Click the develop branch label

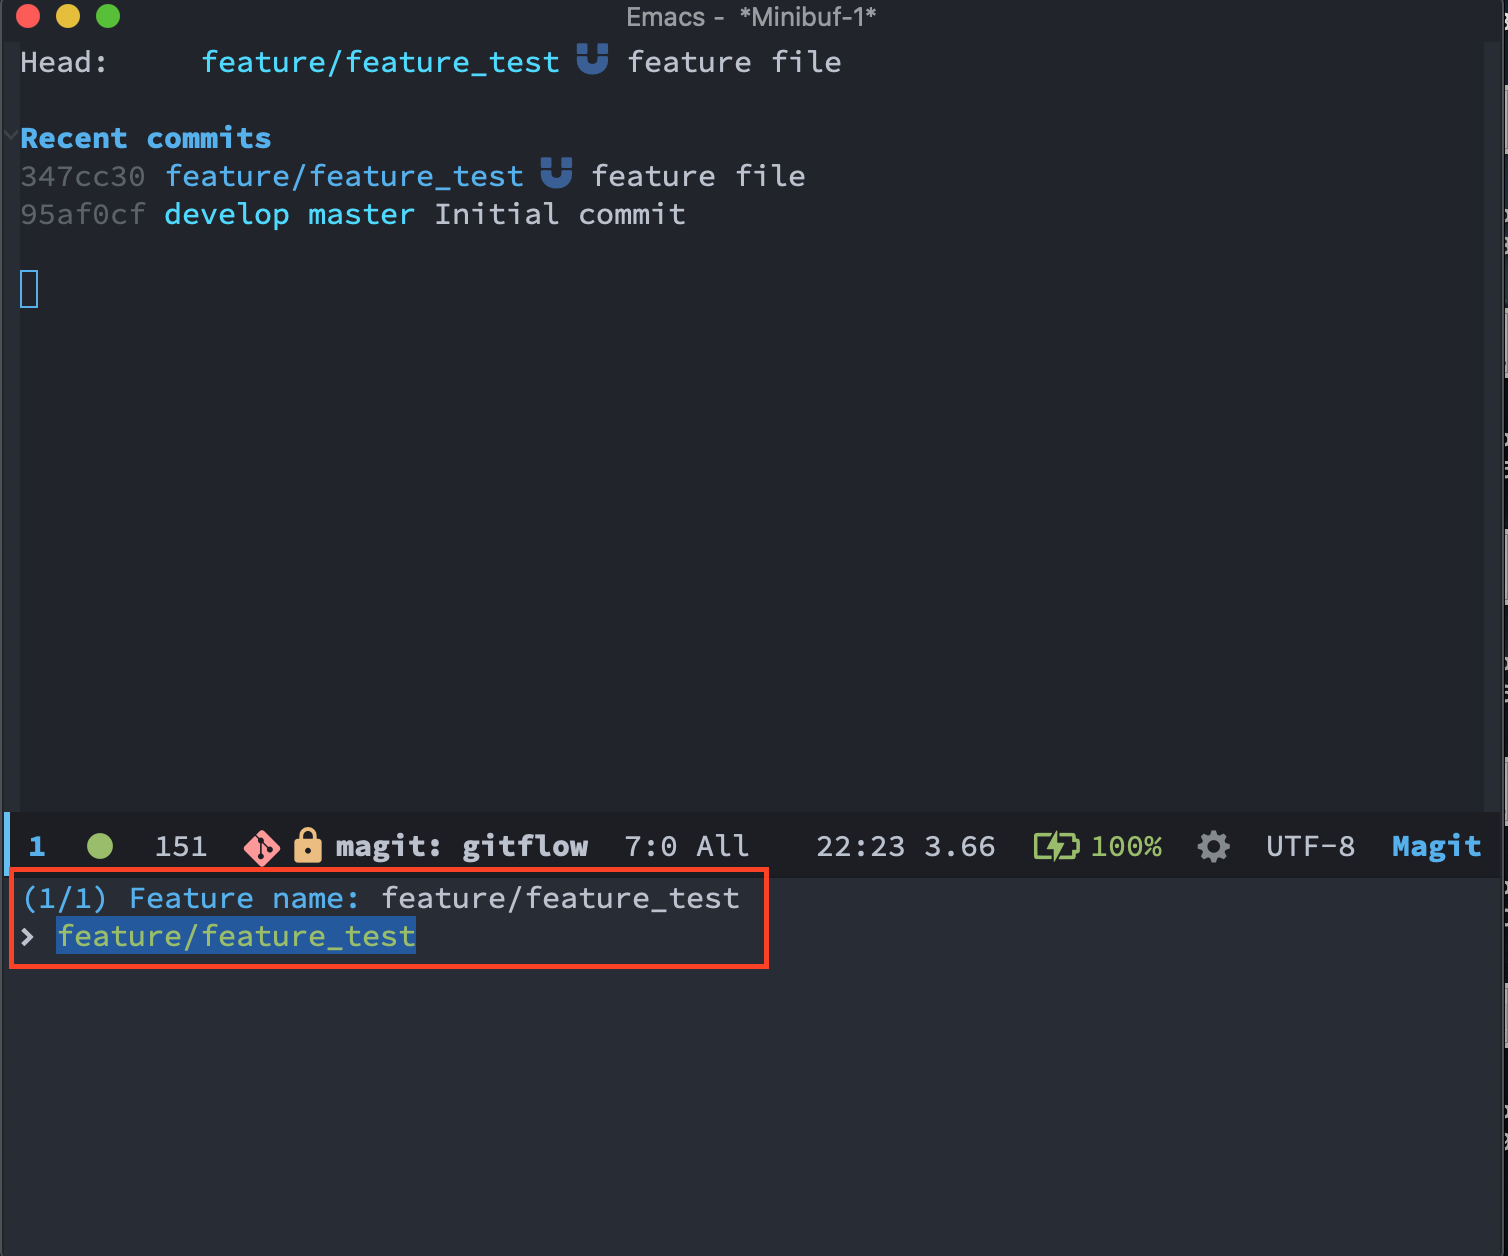(227, 215)
